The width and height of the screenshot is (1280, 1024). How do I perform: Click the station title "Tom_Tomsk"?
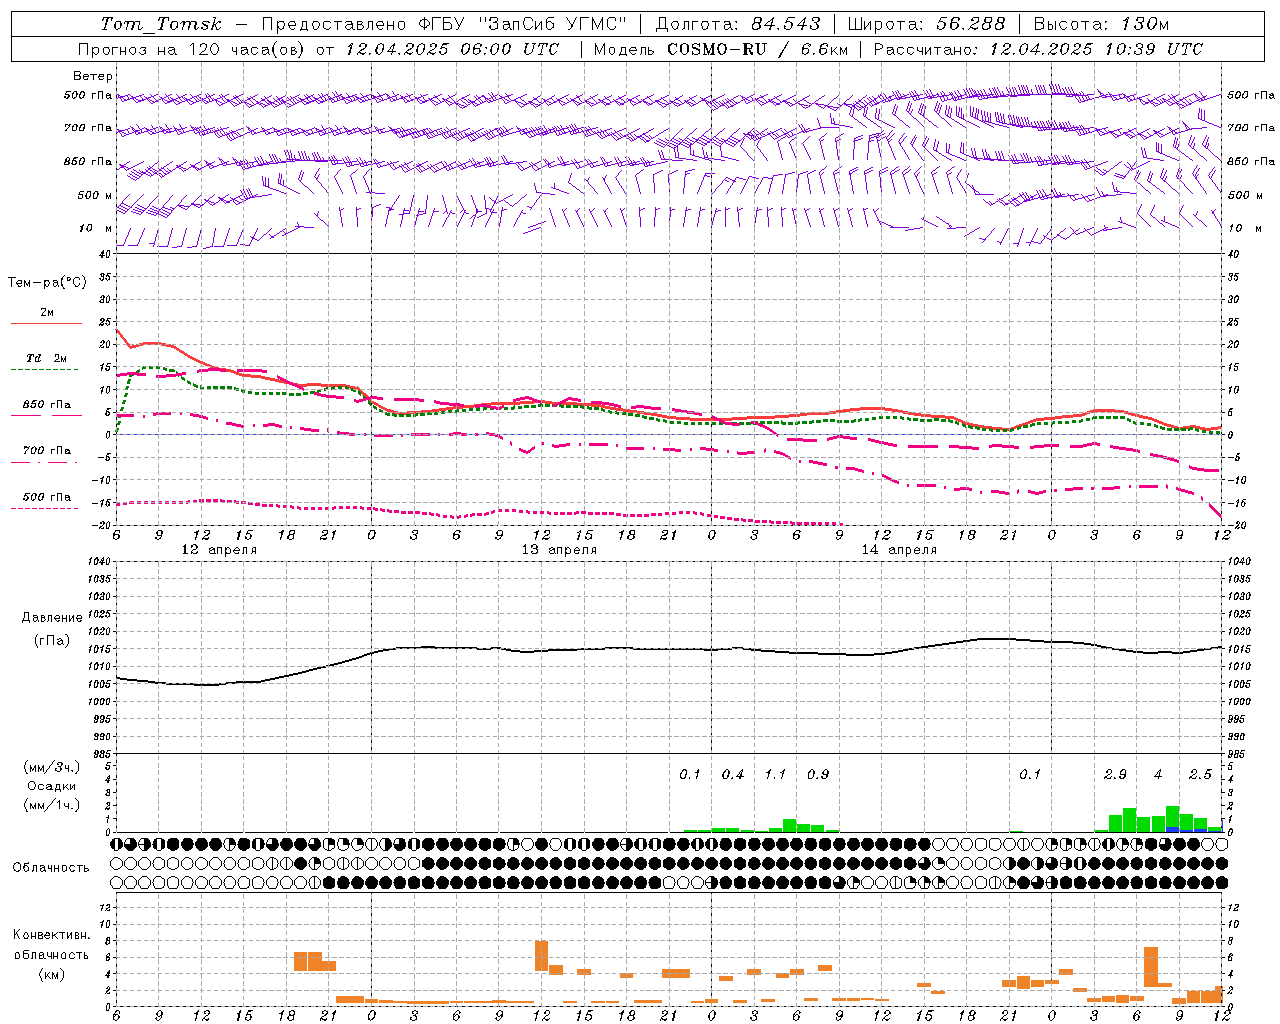[161, 24]
